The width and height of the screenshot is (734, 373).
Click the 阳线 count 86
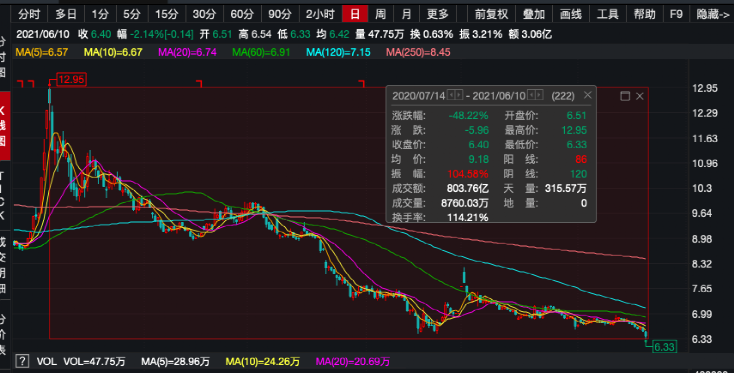(x=581, y=160)
